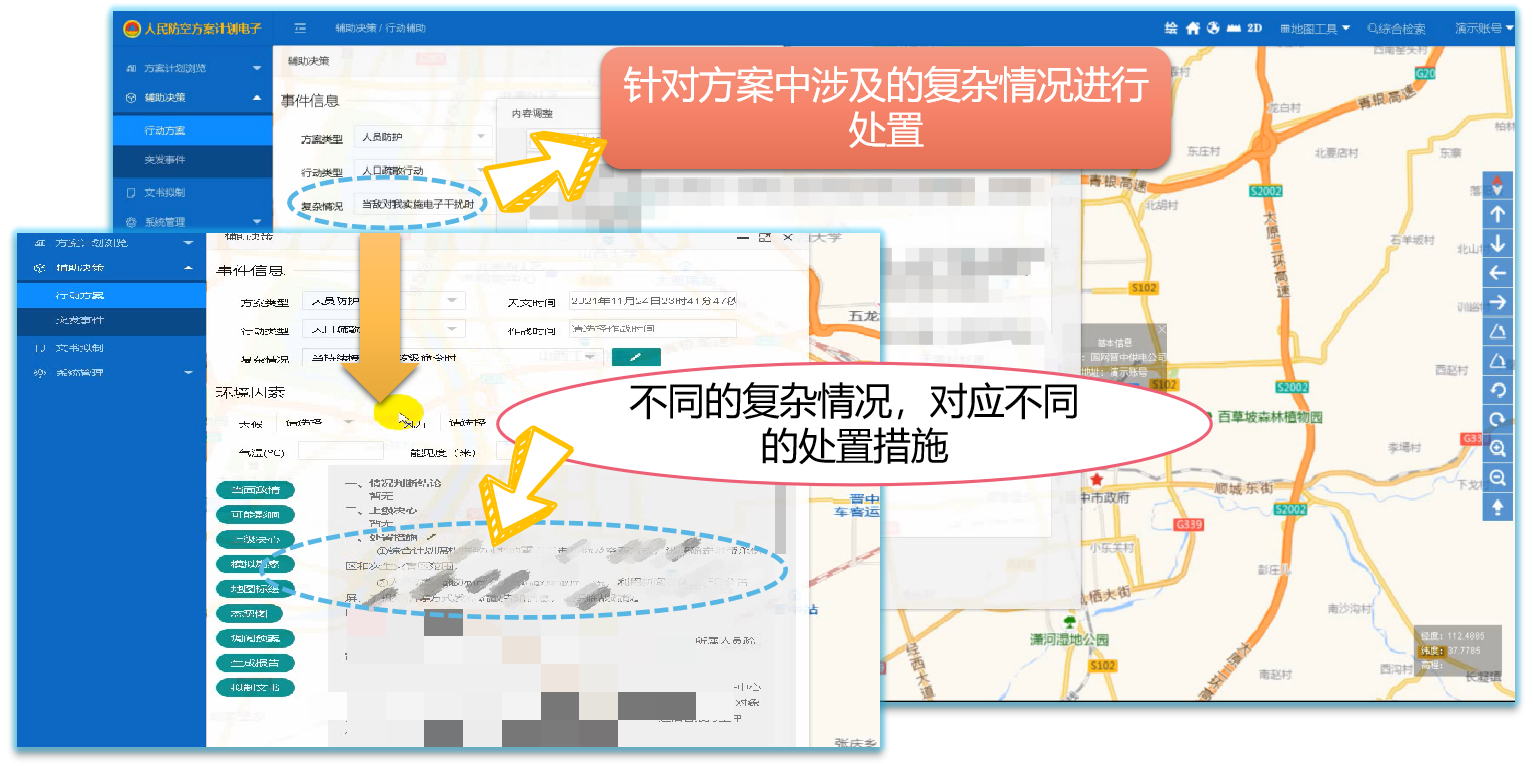
Task: Open 综合检索 search
Action: (x=1397, y=29)
